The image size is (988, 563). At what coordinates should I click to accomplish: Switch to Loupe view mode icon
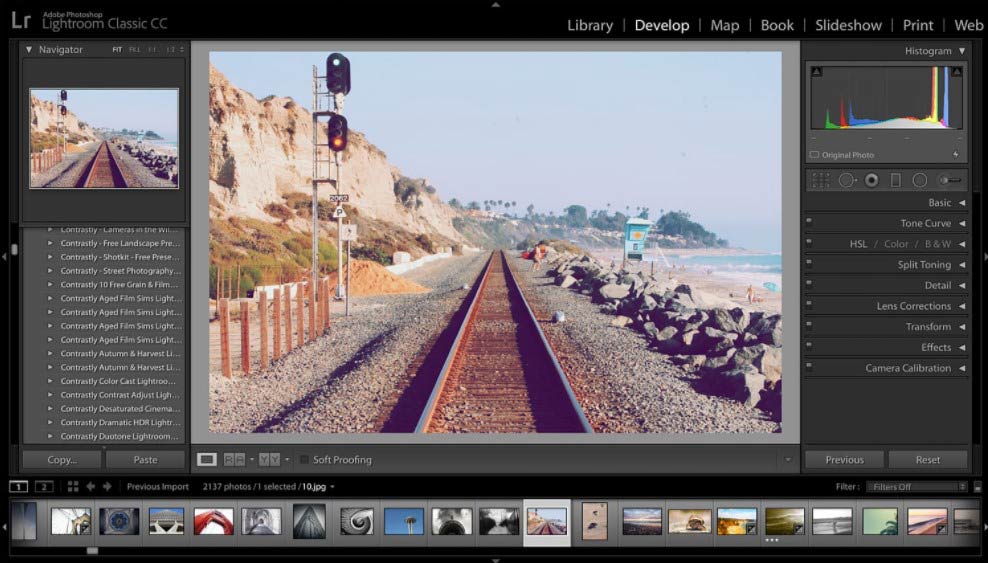coord(207,460)
